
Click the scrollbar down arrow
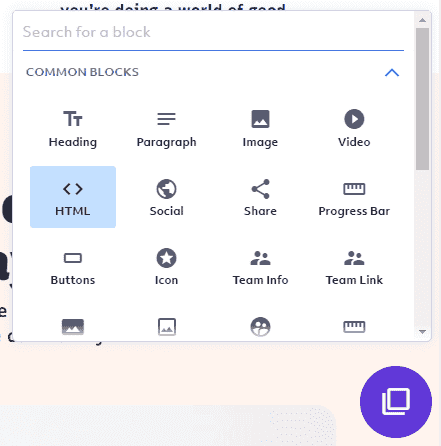(x=422, y=332)
